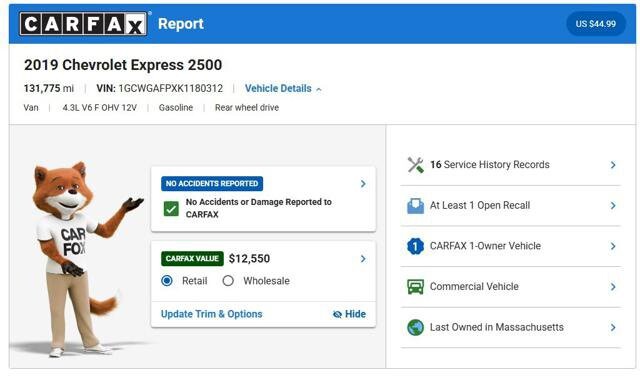Screen dimensions: 640x380
Task: Click the VIN number 1GCWGAFPXK1180312
Action: coord(171,89)
